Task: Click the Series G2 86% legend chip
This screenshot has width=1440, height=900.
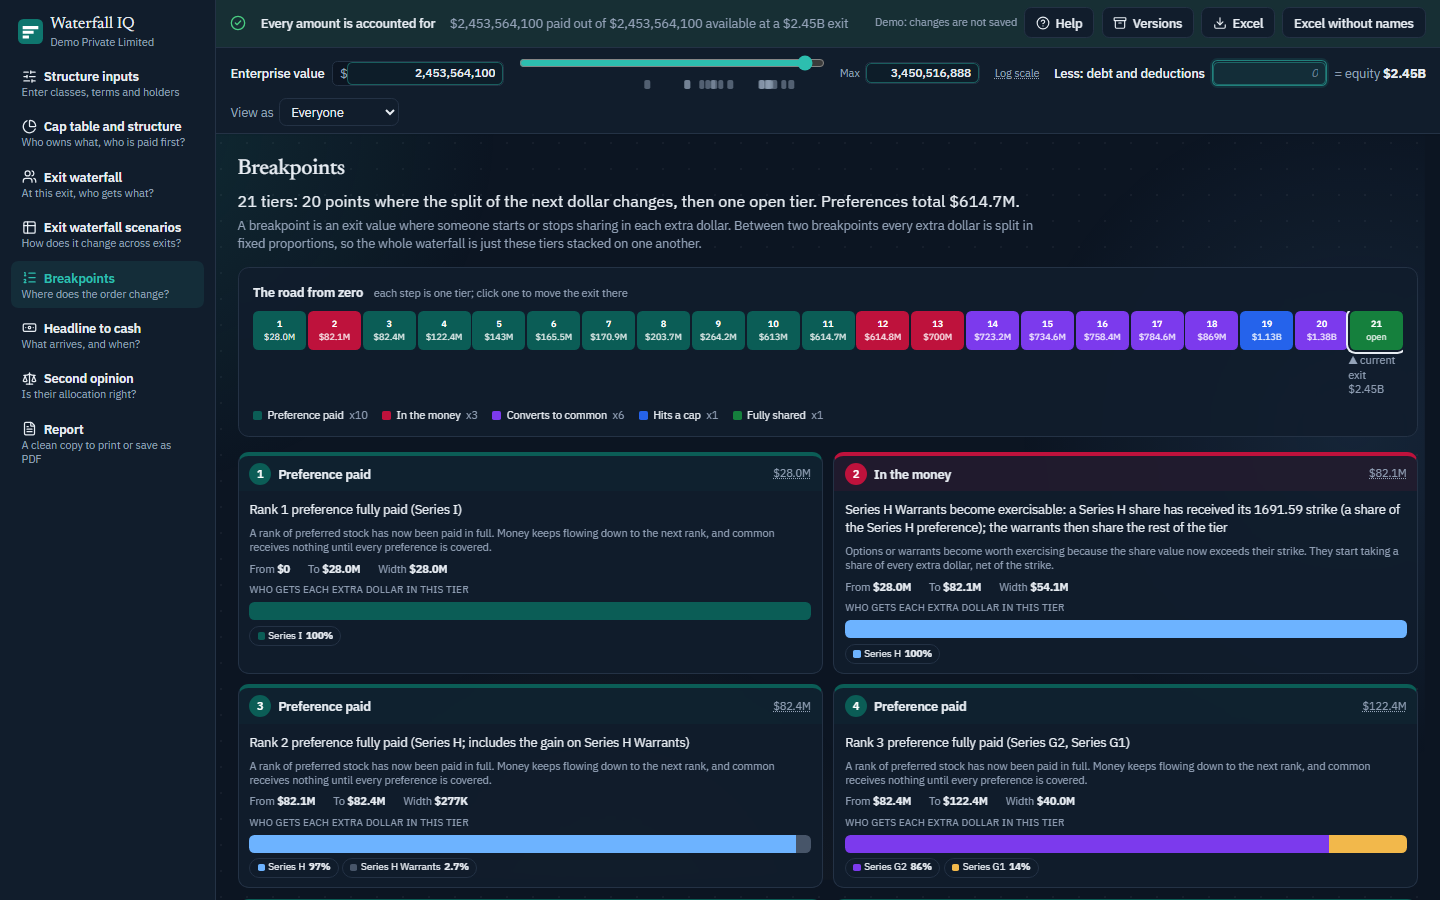Action: pos(892,867)
